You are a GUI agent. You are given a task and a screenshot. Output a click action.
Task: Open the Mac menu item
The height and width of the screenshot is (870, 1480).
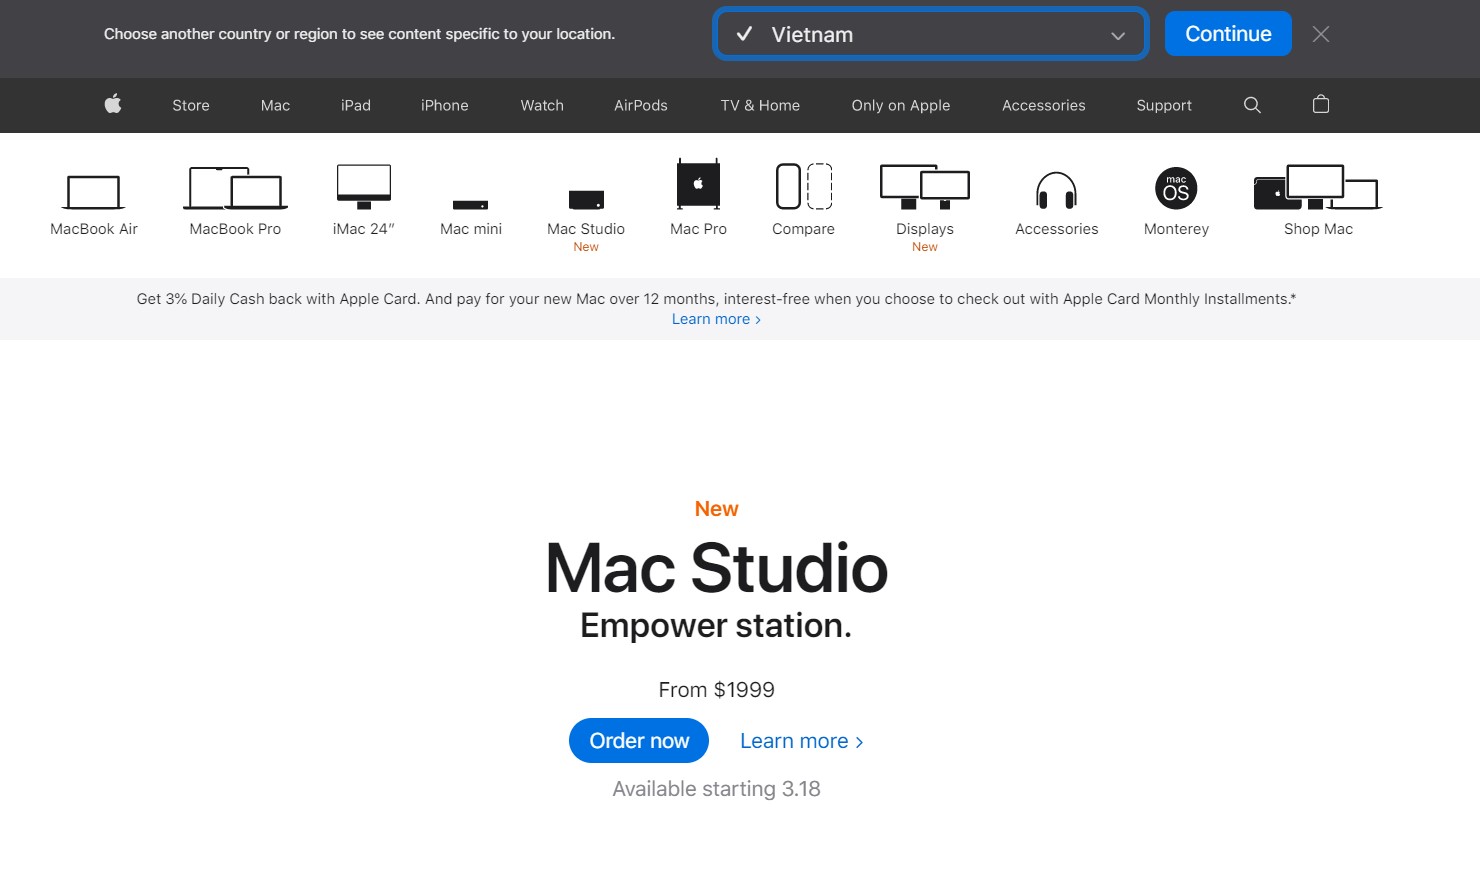(275, 105)
